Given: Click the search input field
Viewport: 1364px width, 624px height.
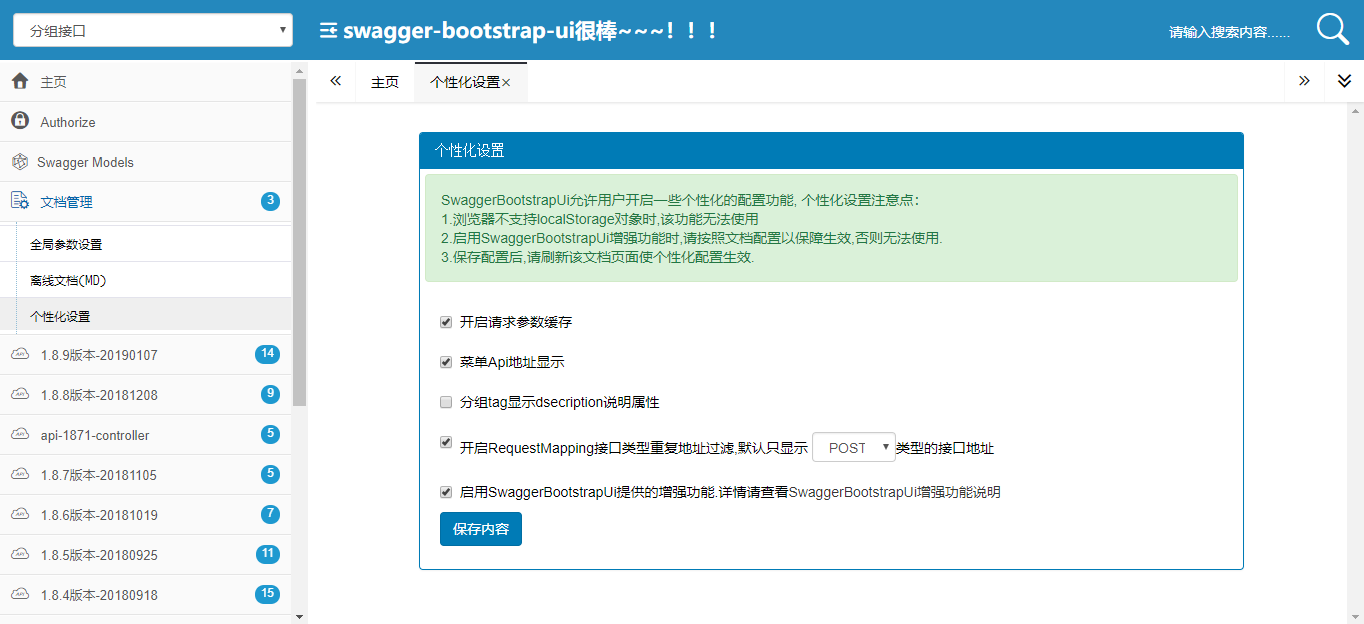Looking at the screenshot, I should coord(1229,32).
